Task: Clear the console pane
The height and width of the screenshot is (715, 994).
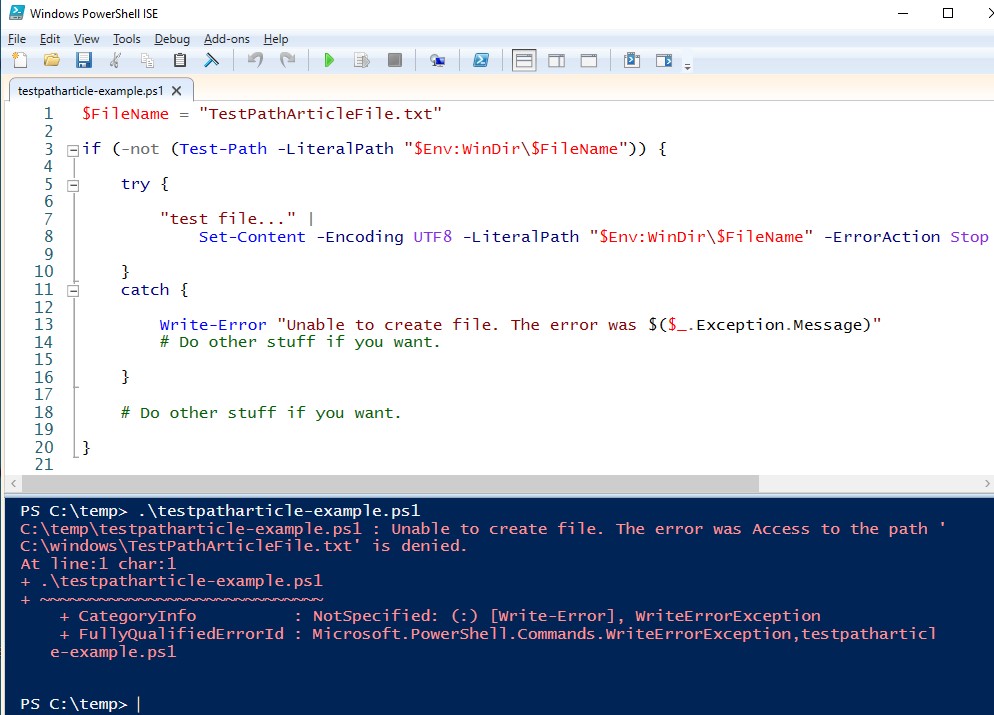Action: coord(210,60)
